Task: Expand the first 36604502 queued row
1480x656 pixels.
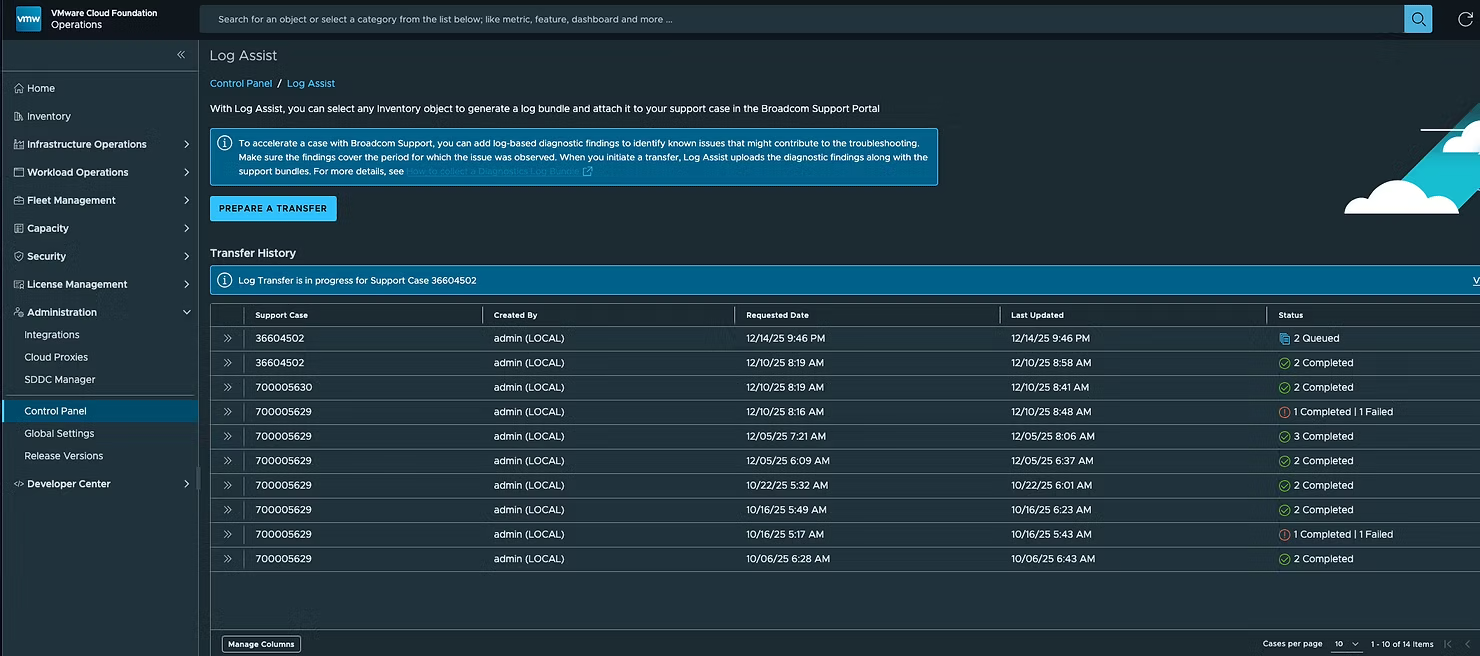Action: (228, 338)
